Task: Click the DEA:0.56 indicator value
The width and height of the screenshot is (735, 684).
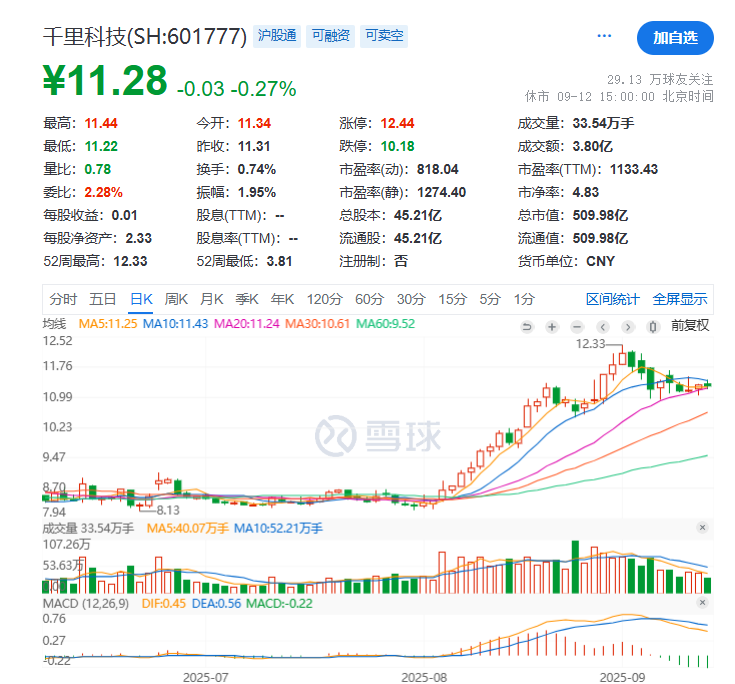Action: coord(216,603)
